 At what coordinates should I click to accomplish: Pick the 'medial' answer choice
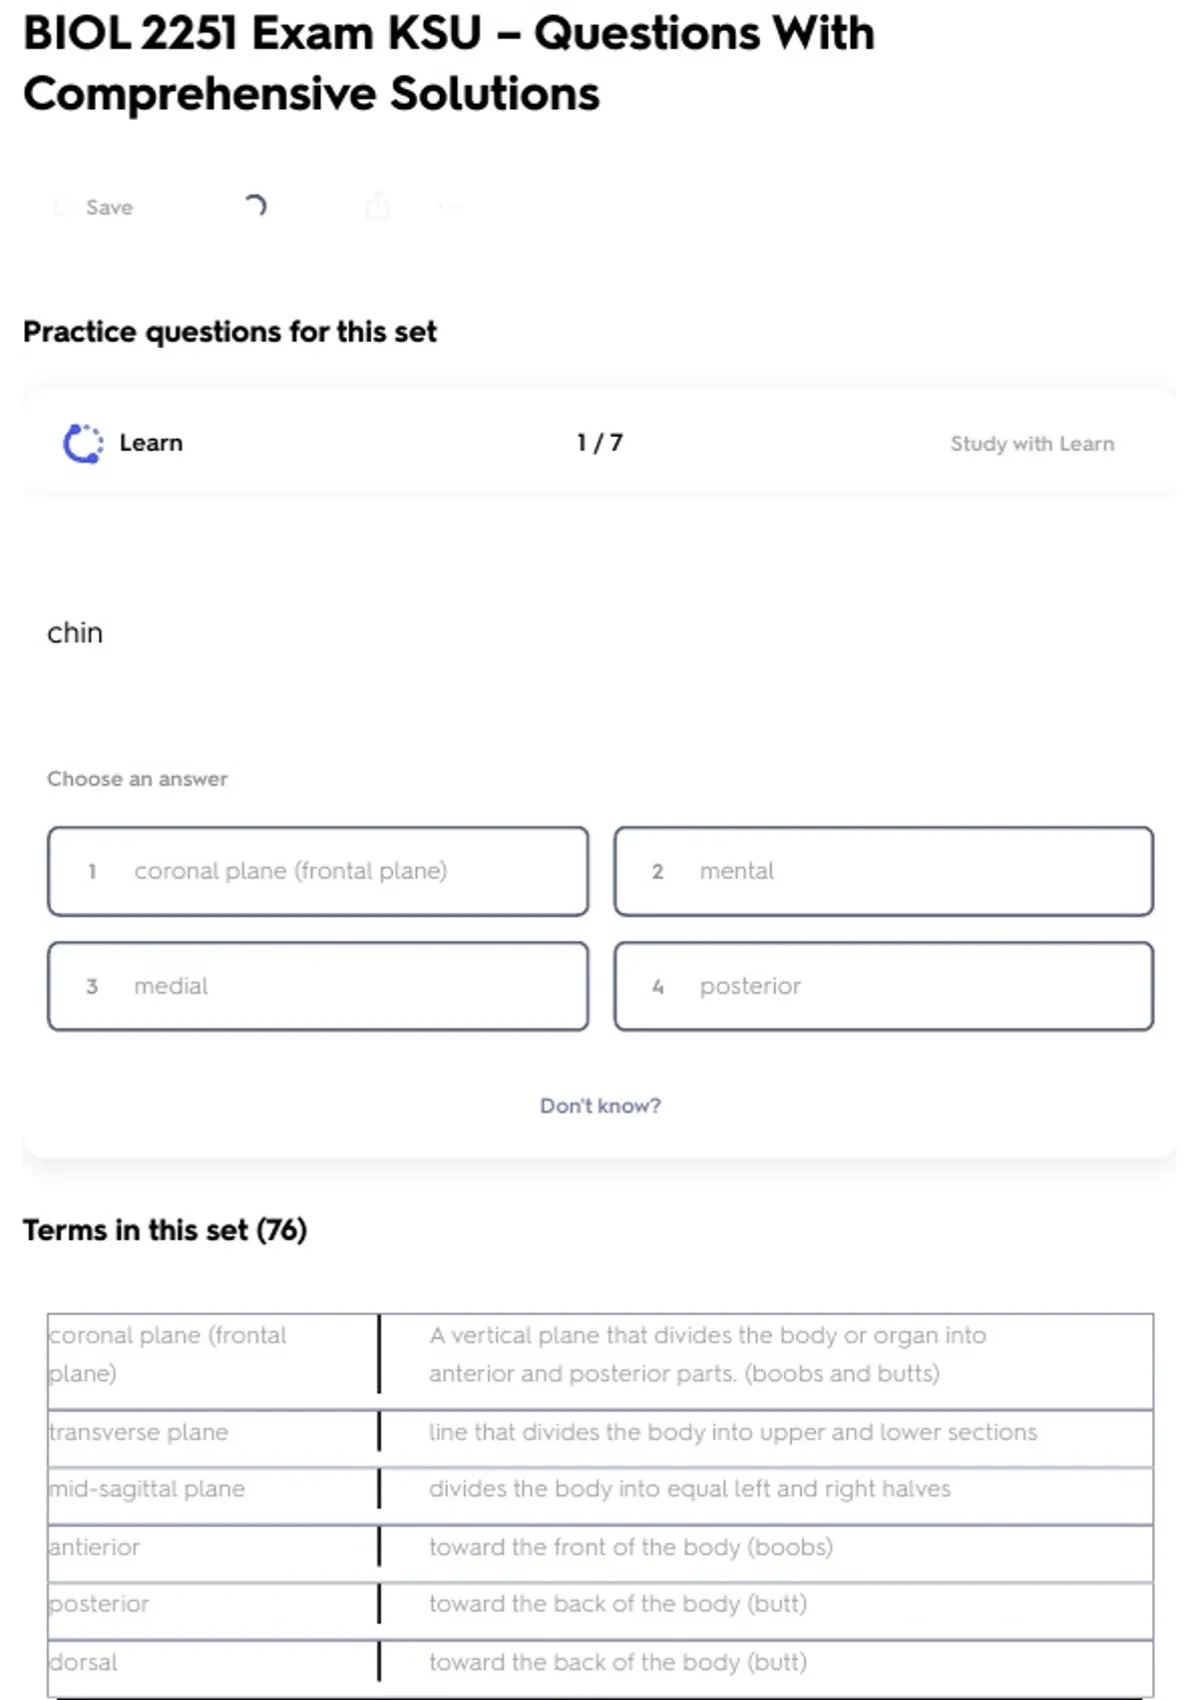pos(317,986)
